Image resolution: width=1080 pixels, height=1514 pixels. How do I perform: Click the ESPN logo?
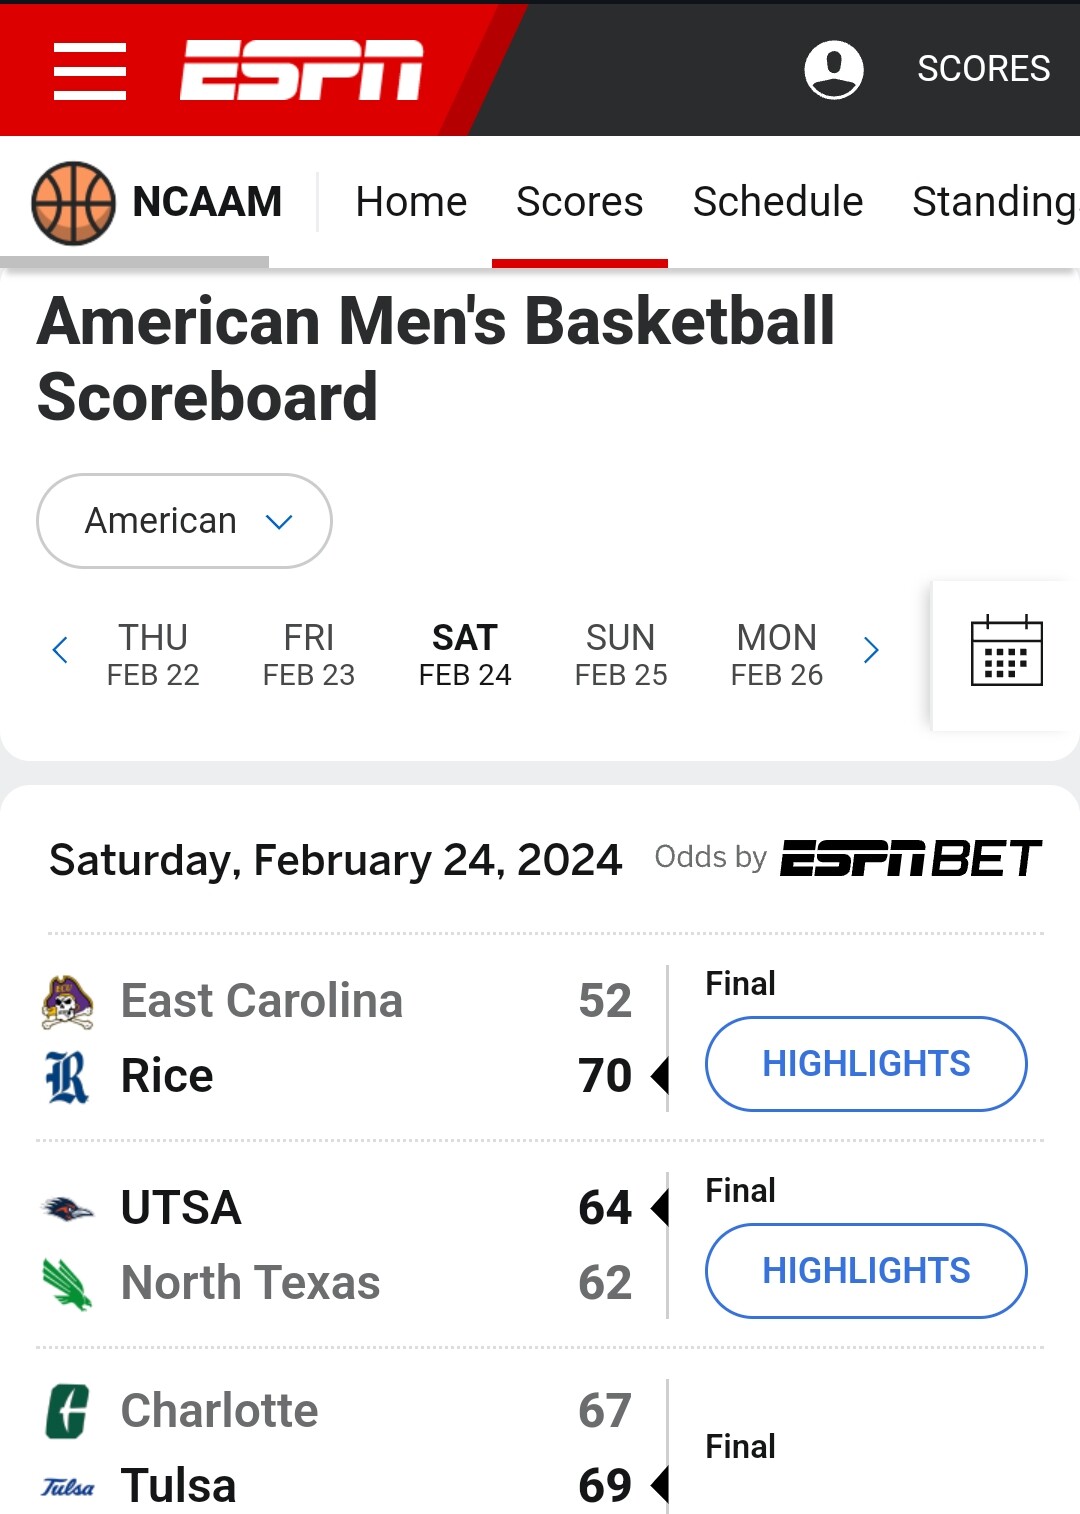point(301,70)
